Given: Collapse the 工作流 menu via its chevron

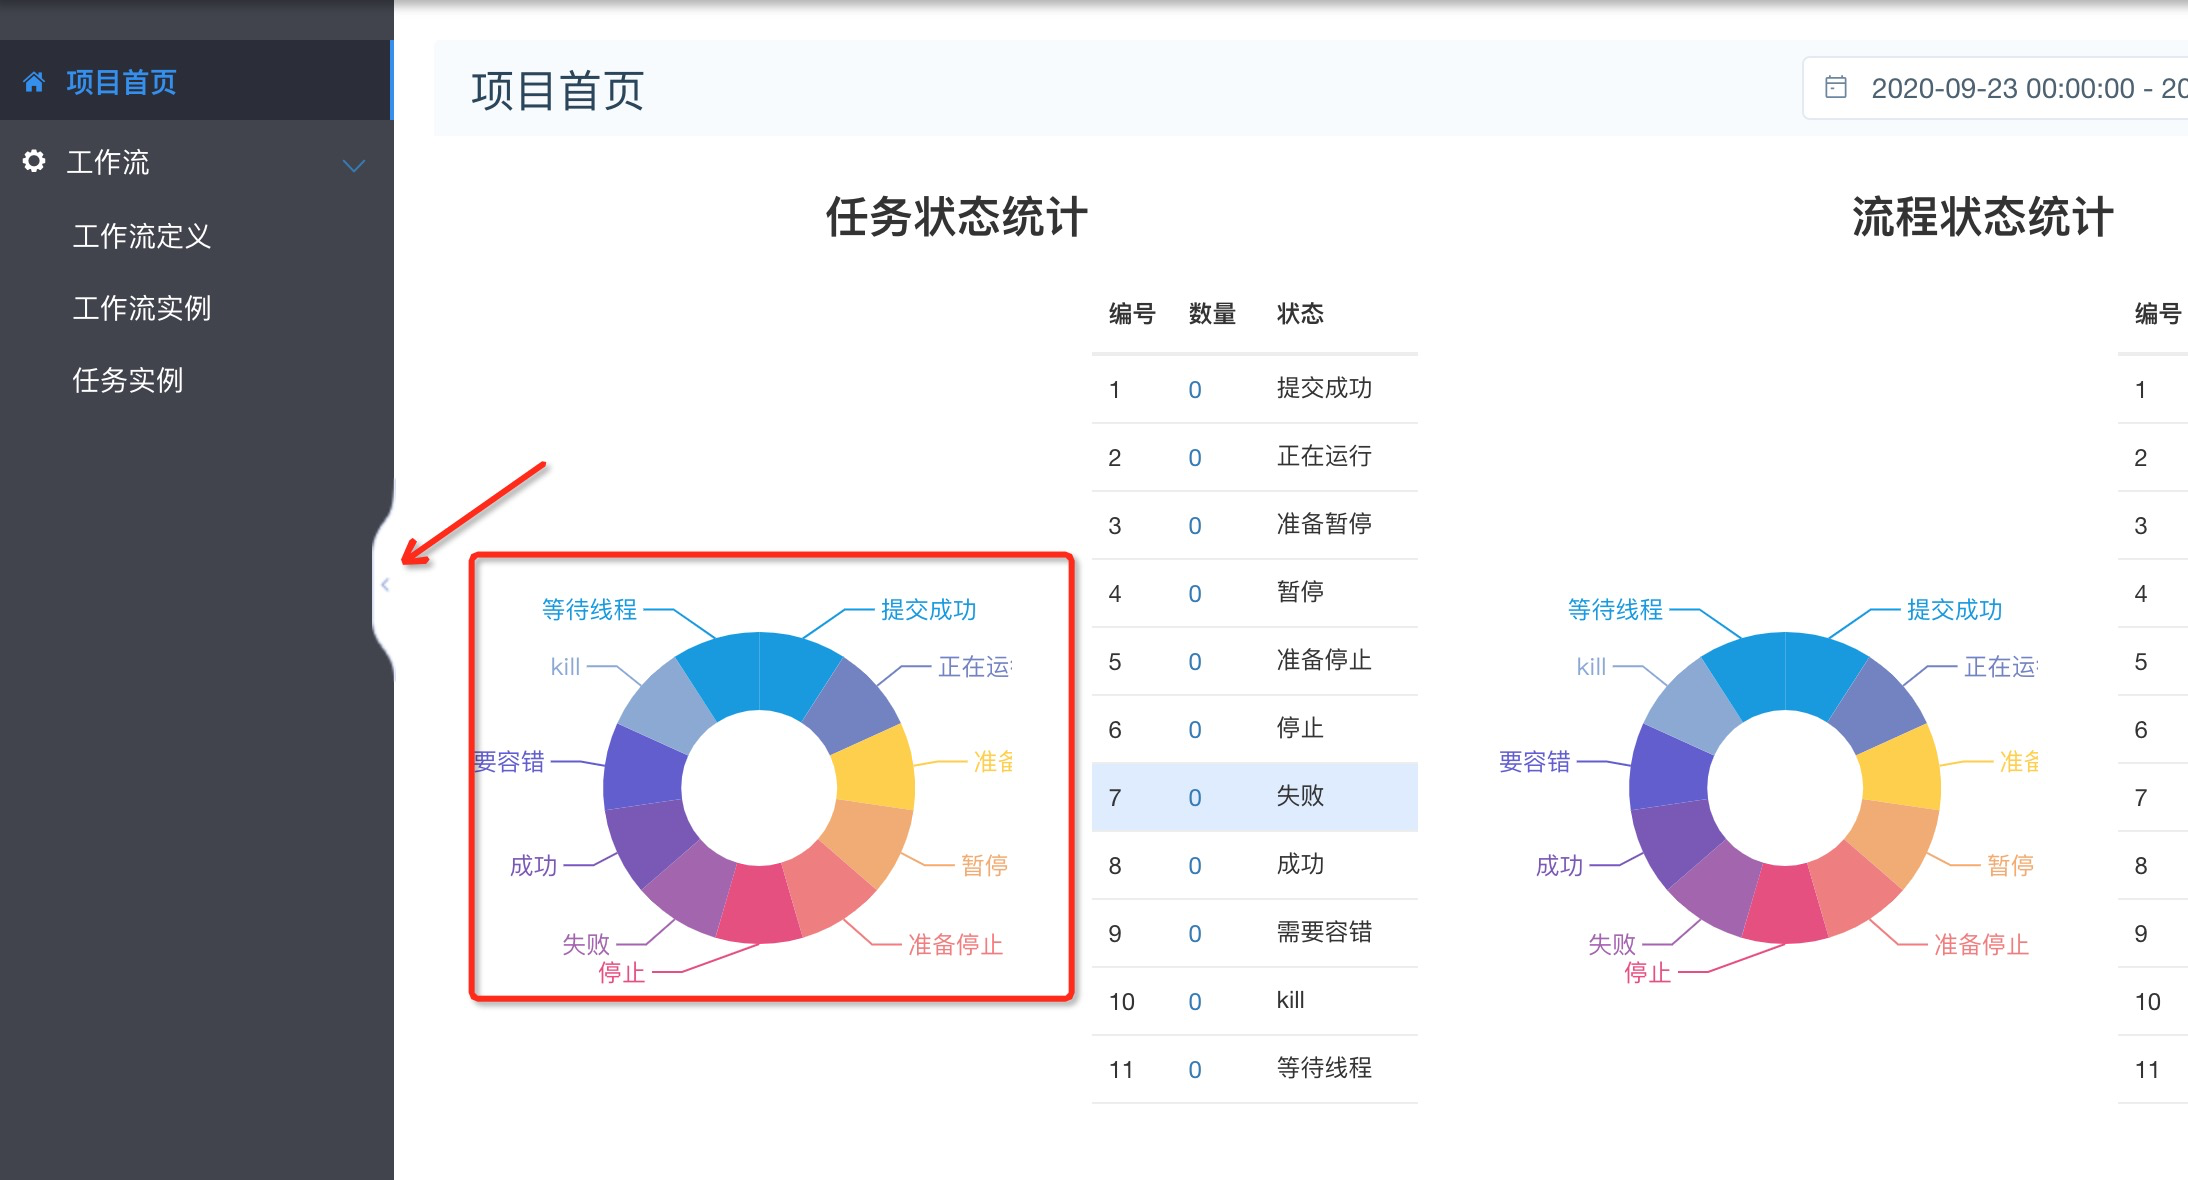Looking at the screenshot, I should 353,165.
